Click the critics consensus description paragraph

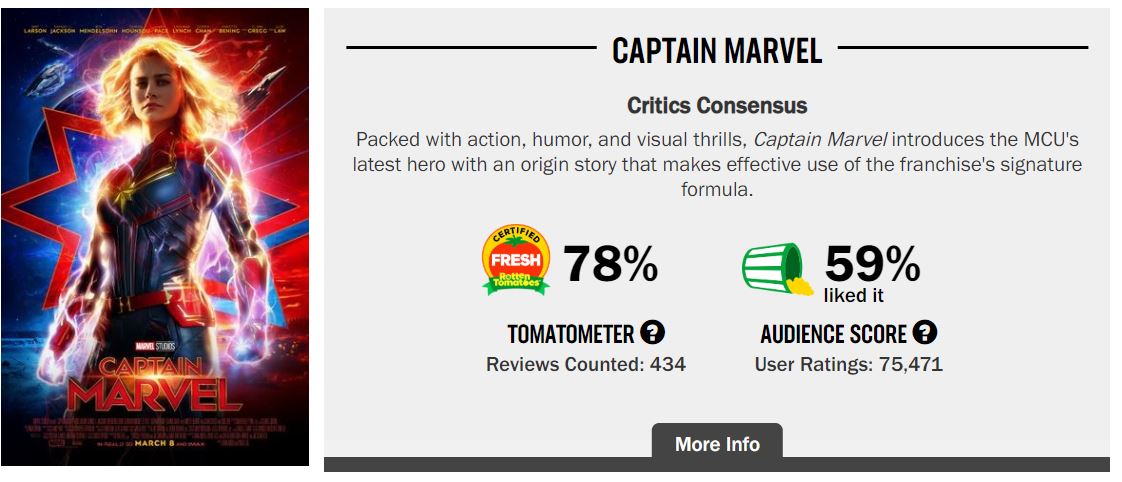click(x=717, y=163)
